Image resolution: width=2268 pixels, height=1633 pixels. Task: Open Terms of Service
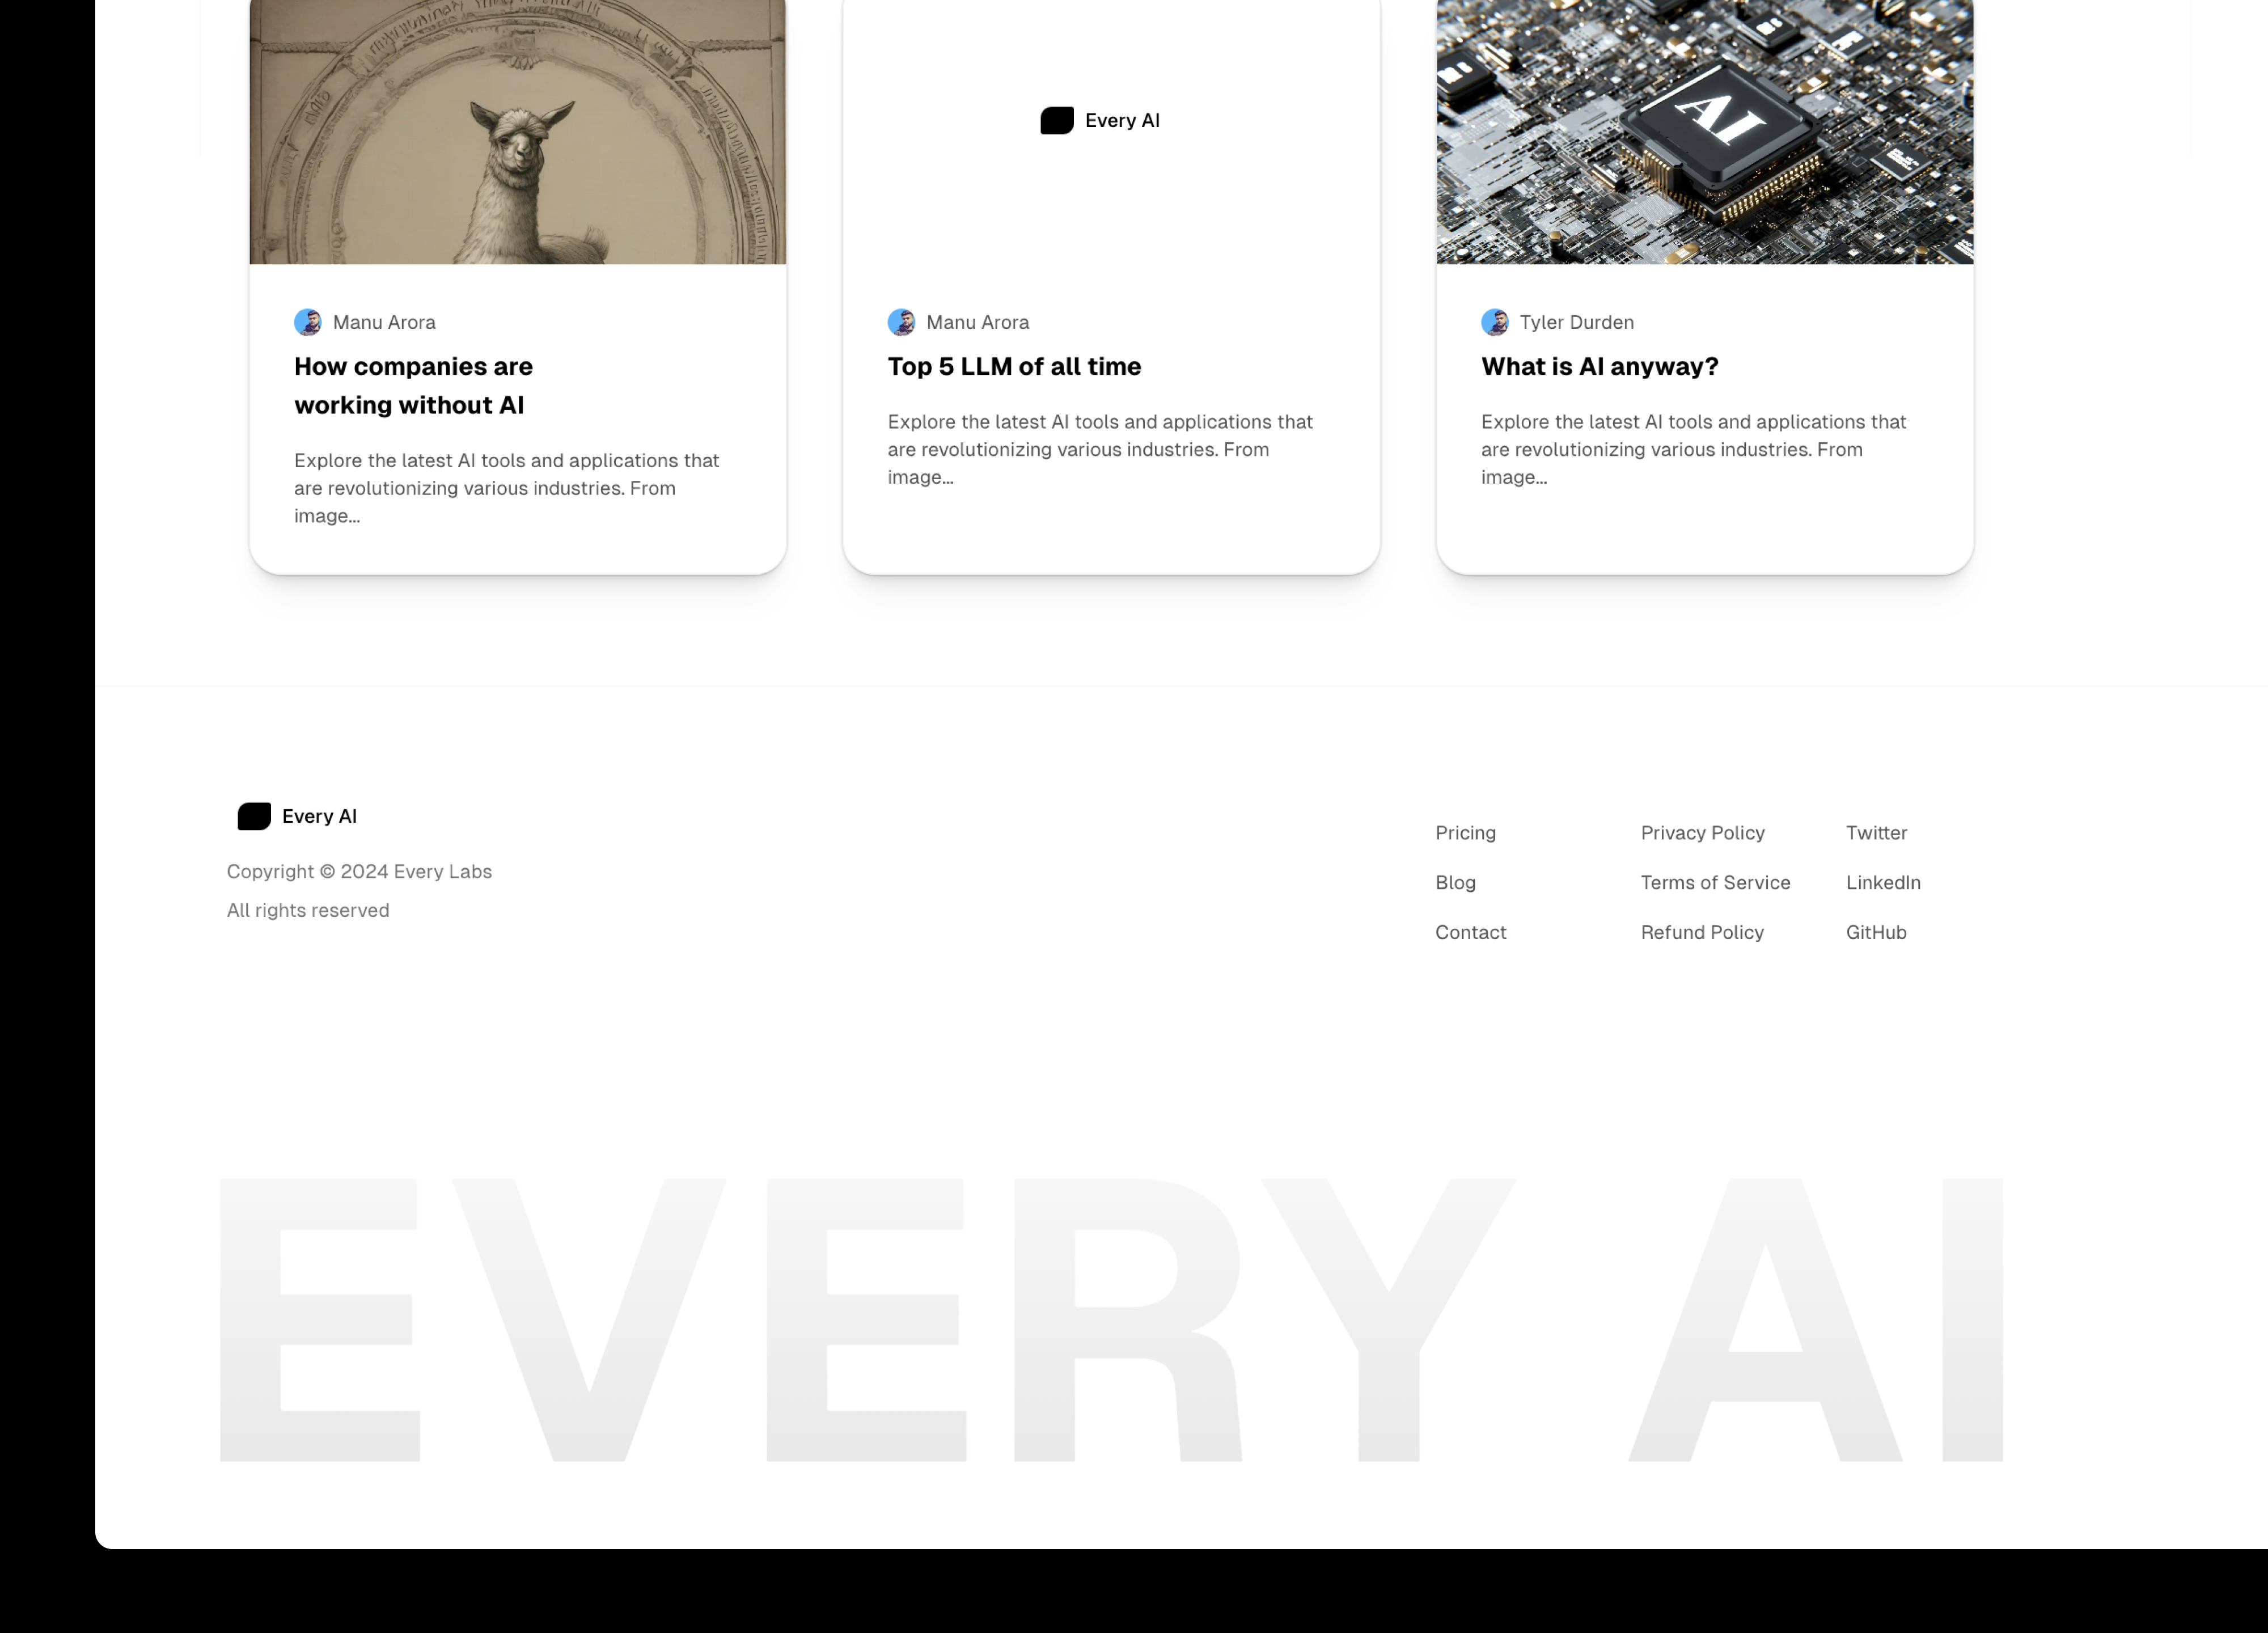(x=1715, y=882)
